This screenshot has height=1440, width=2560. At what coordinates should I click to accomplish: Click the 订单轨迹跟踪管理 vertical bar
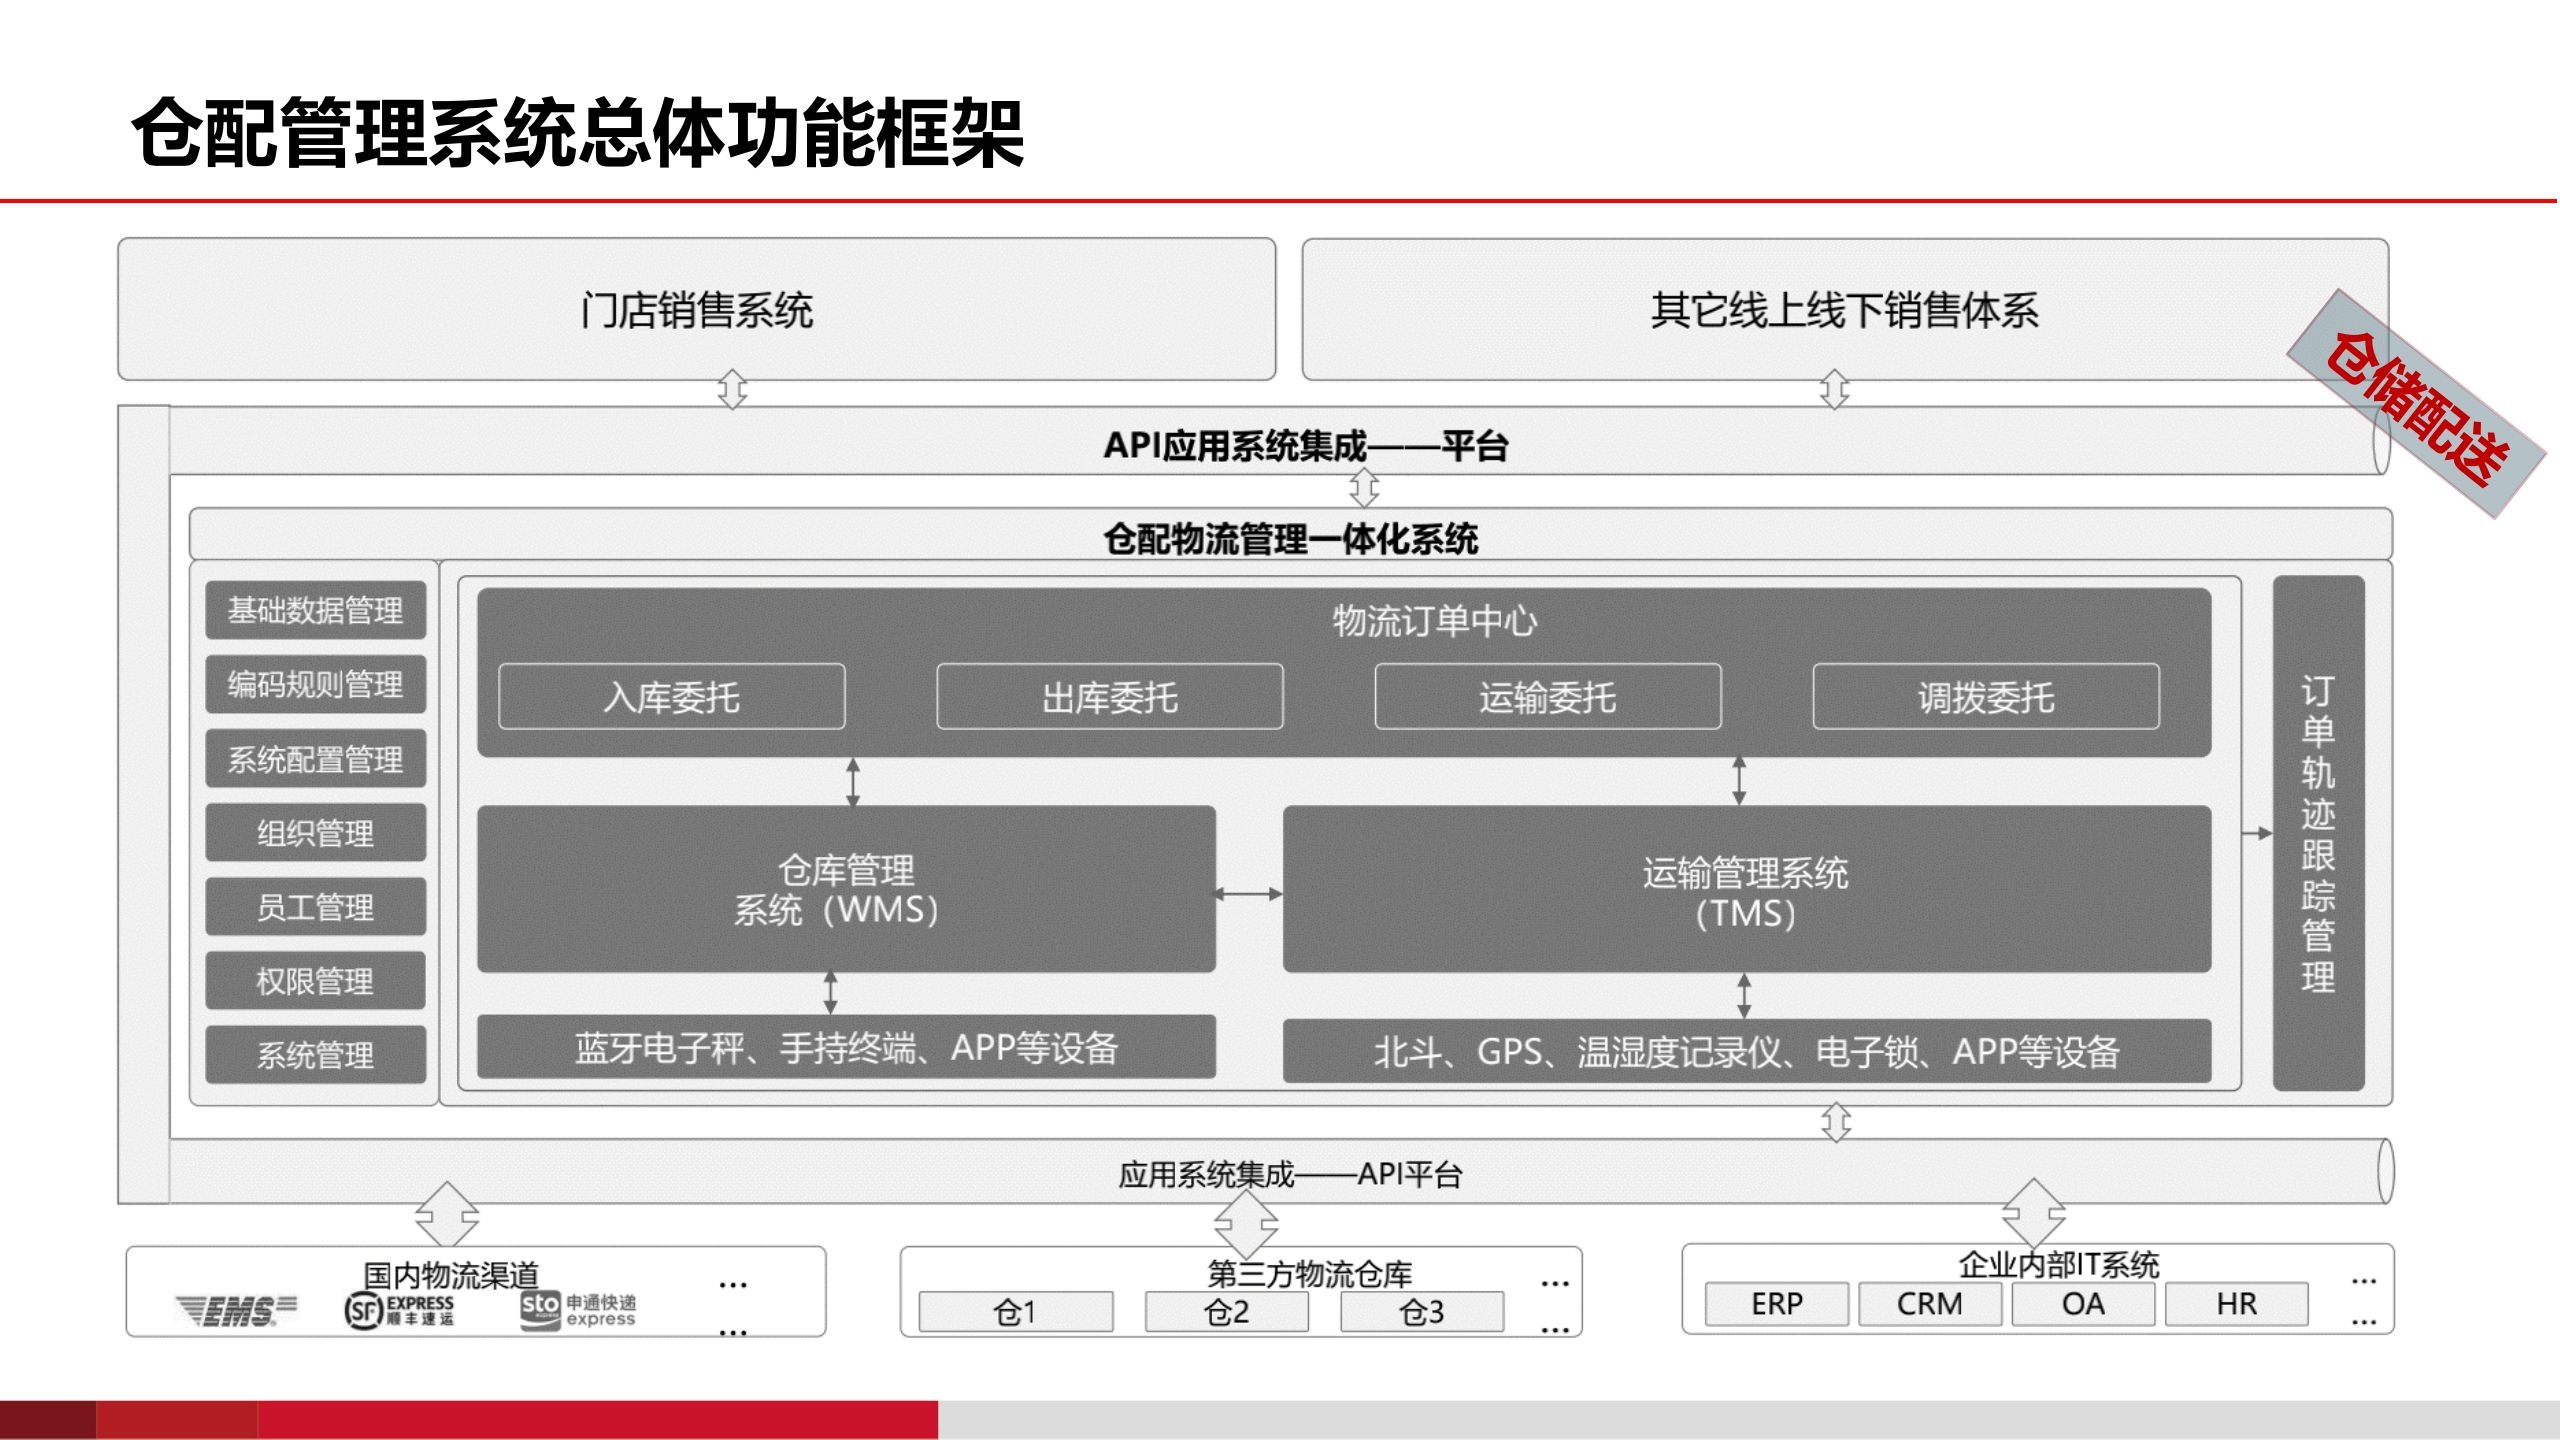2318,833
